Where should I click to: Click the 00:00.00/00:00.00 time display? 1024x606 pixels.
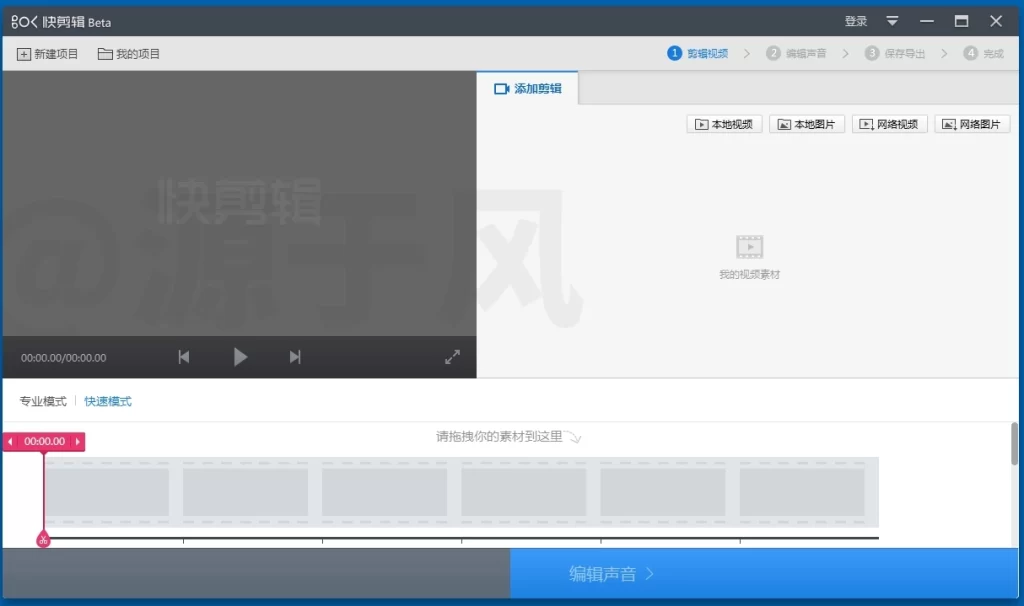click(x=63, y=358)
